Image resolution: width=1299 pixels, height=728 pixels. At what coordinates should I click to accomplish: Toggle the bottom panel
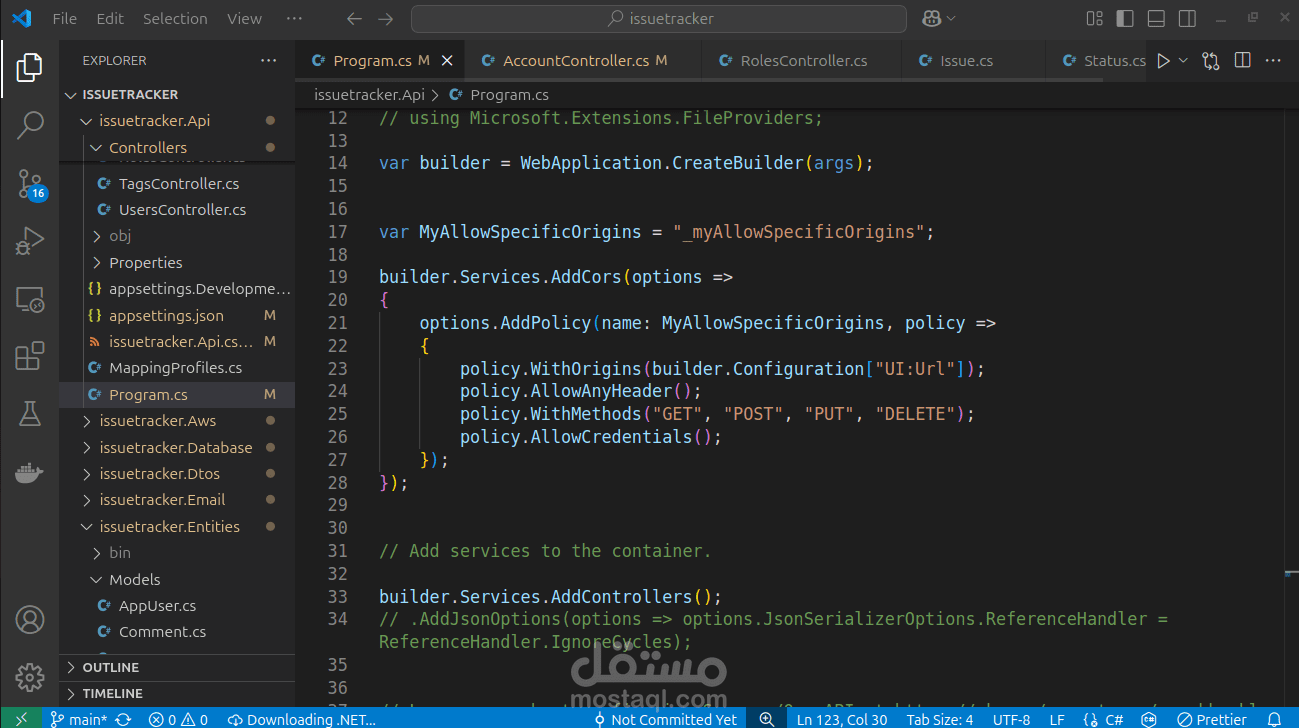tap(1156, 18)
